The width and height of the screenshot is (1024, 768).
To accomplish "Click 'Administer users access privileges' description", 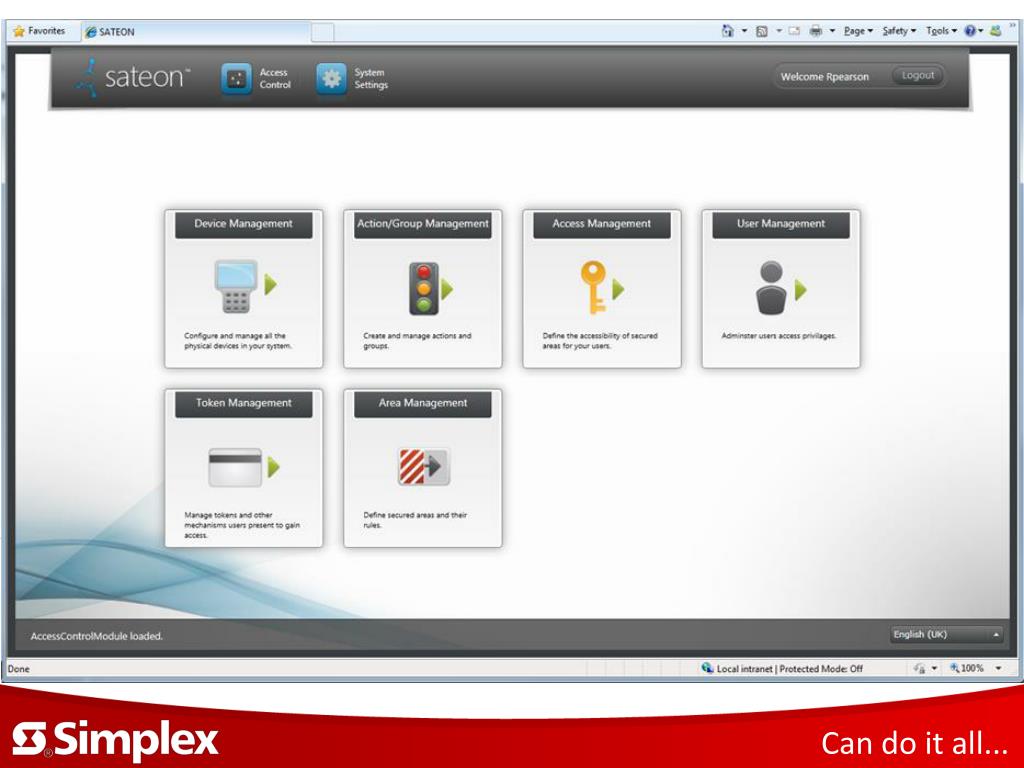I will click(x=778, y=336).
